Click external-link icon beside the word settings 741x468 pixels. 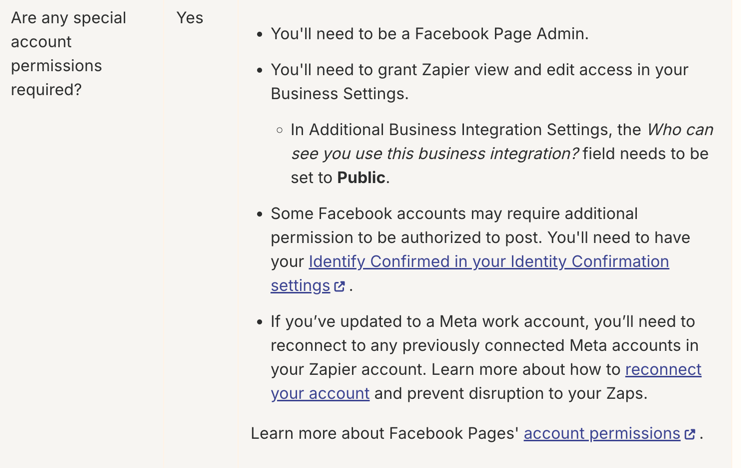(x=339, y=286)
